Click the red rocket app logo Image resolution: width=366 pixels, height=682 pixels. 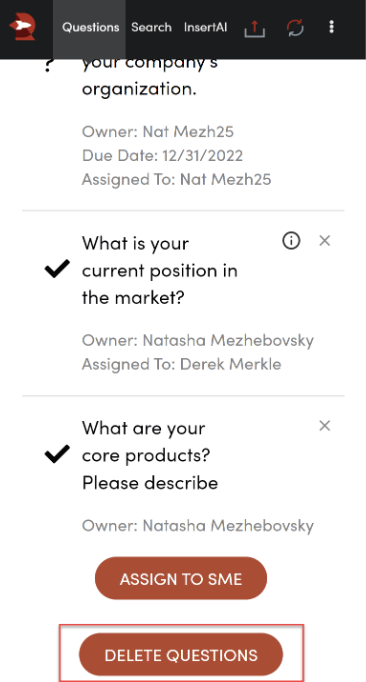coord(23,27)
